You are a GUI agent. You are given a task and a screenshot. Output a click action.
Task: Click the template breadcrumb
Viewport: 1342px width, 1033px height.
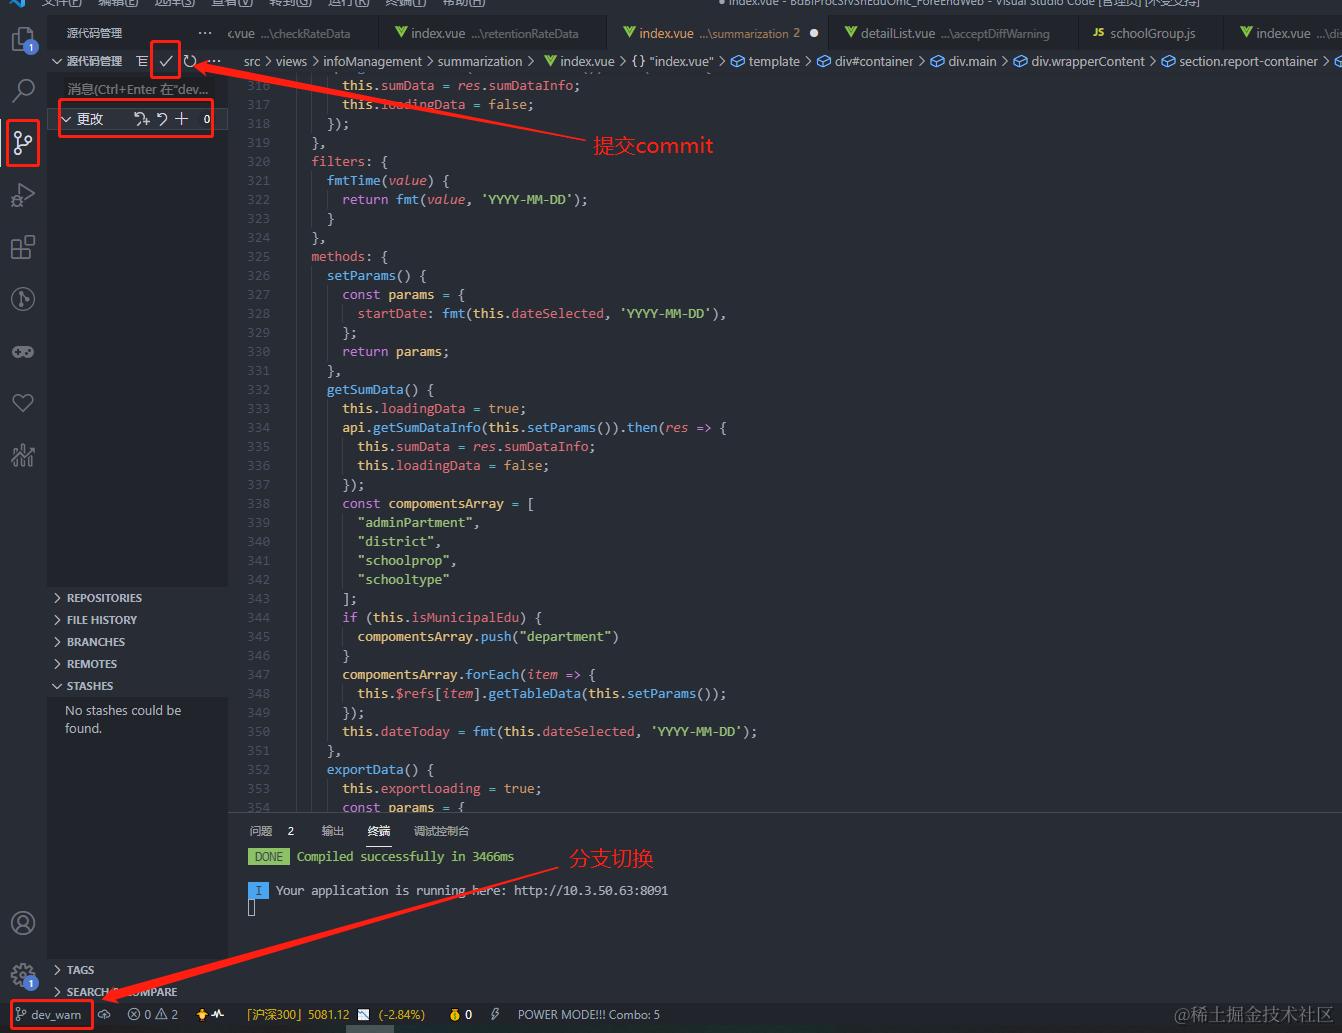coord(766,61)
